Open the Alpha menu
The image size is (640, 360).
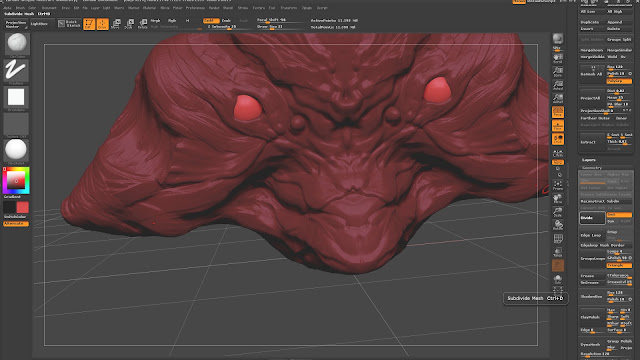pos(7,8)
